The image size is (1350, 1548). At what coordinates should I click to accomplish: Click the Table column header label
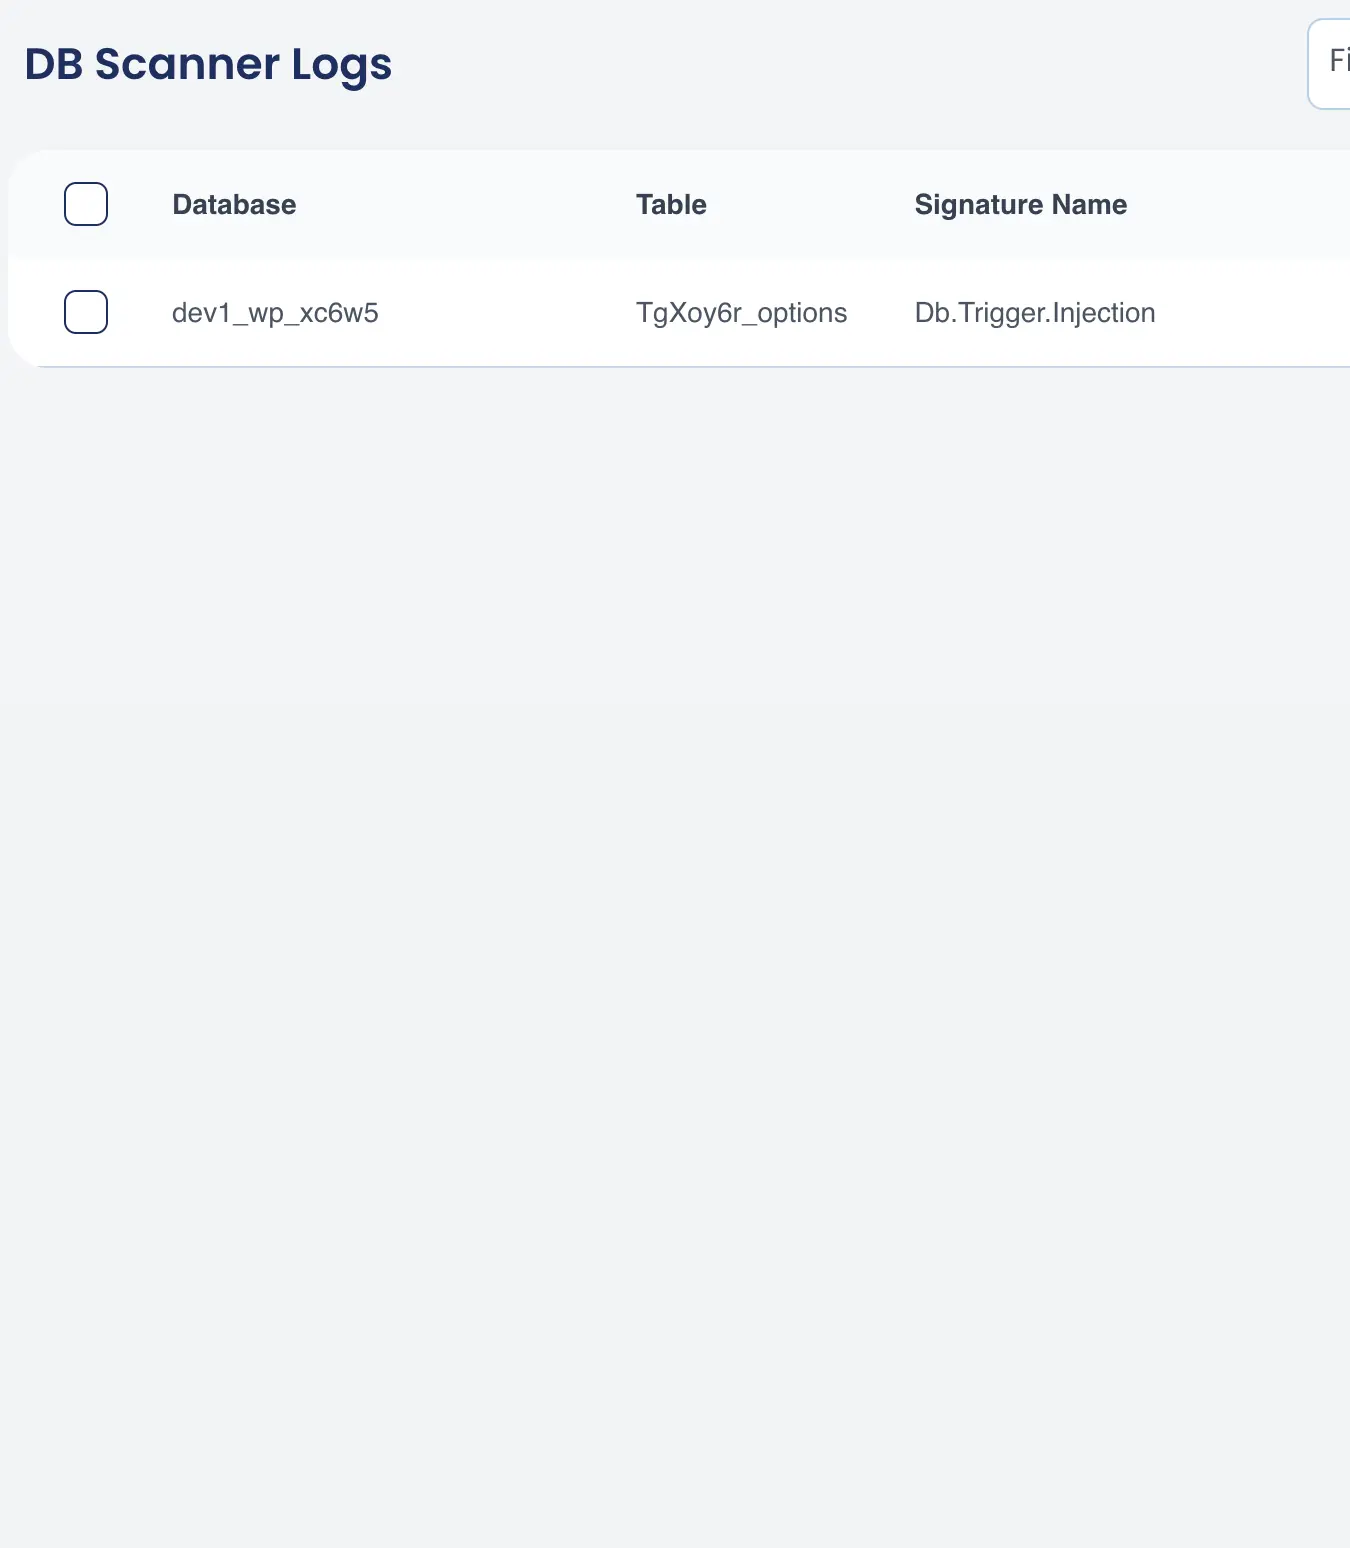[671, 204]
